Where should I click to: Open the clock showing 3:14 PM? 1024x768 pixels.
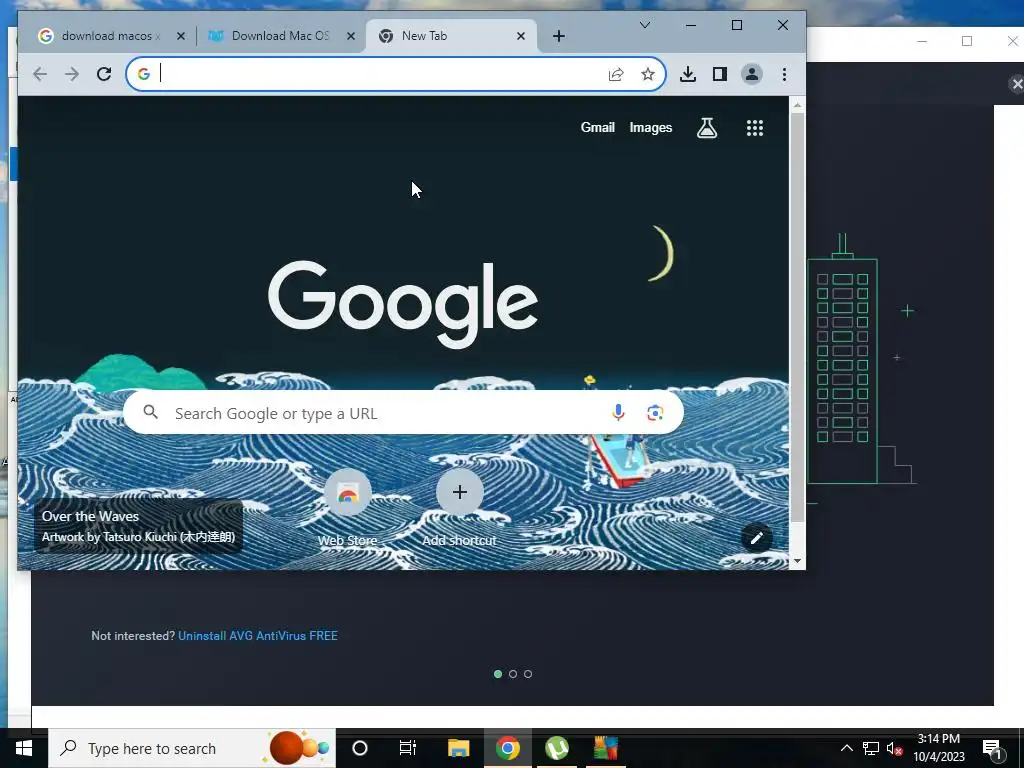(x=938, y=748)
